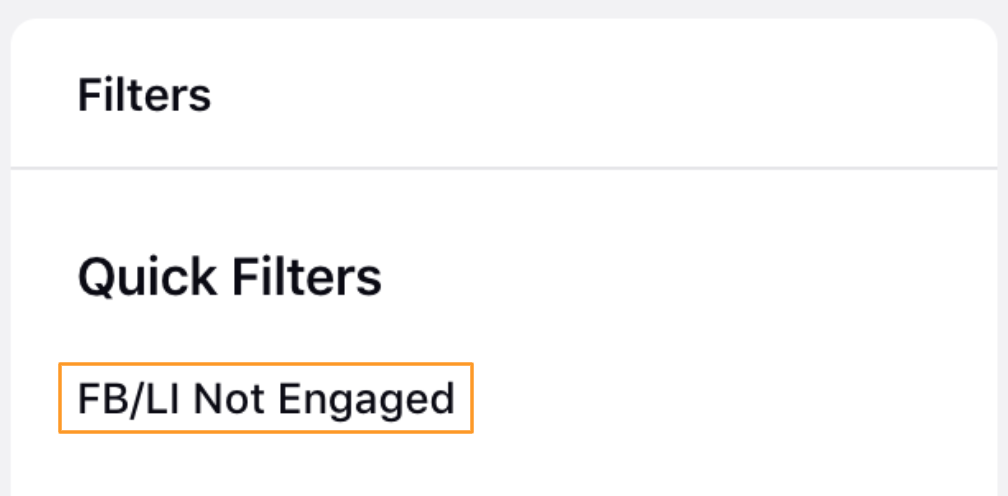The height and width of the screenshot is (496, 1008).
Task: Click the word Filters in the header
Action: click(x=144, y=96)
